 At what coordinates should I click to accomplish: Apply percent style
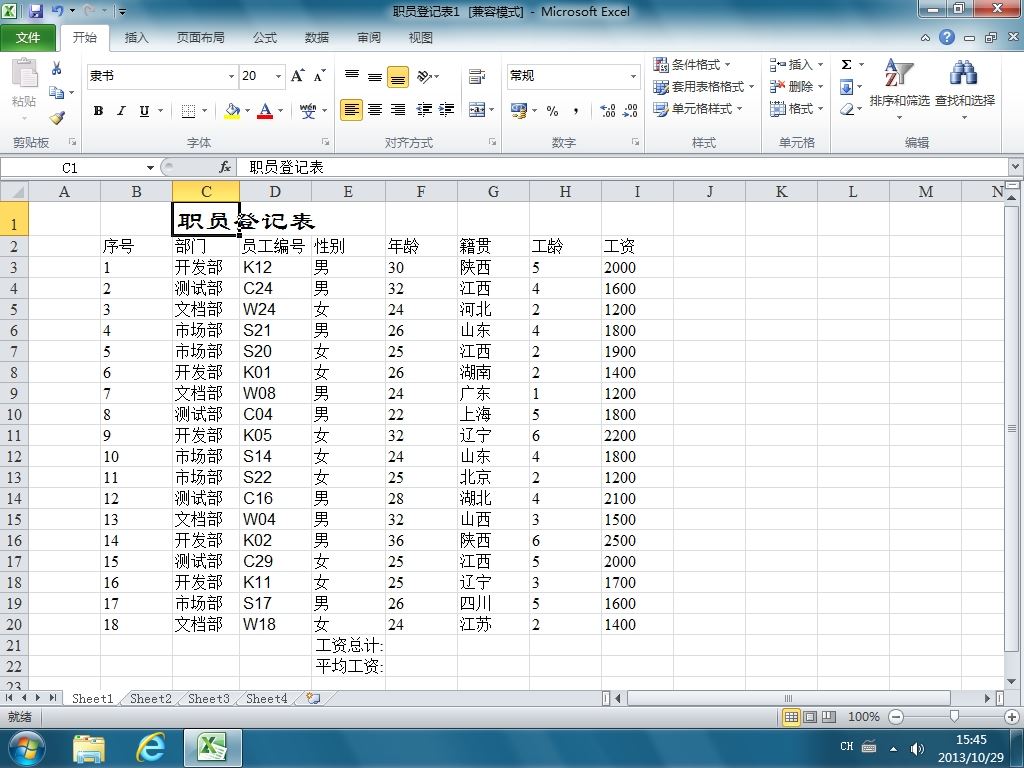tap(552, 111)
